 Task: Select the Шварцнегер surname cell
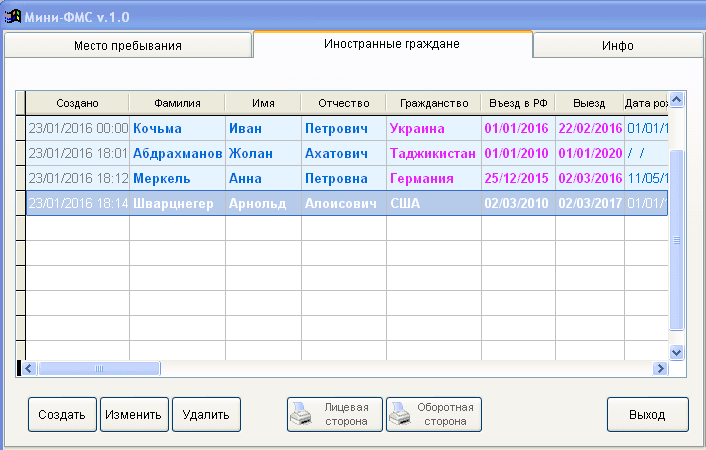[x=177, y=203]
